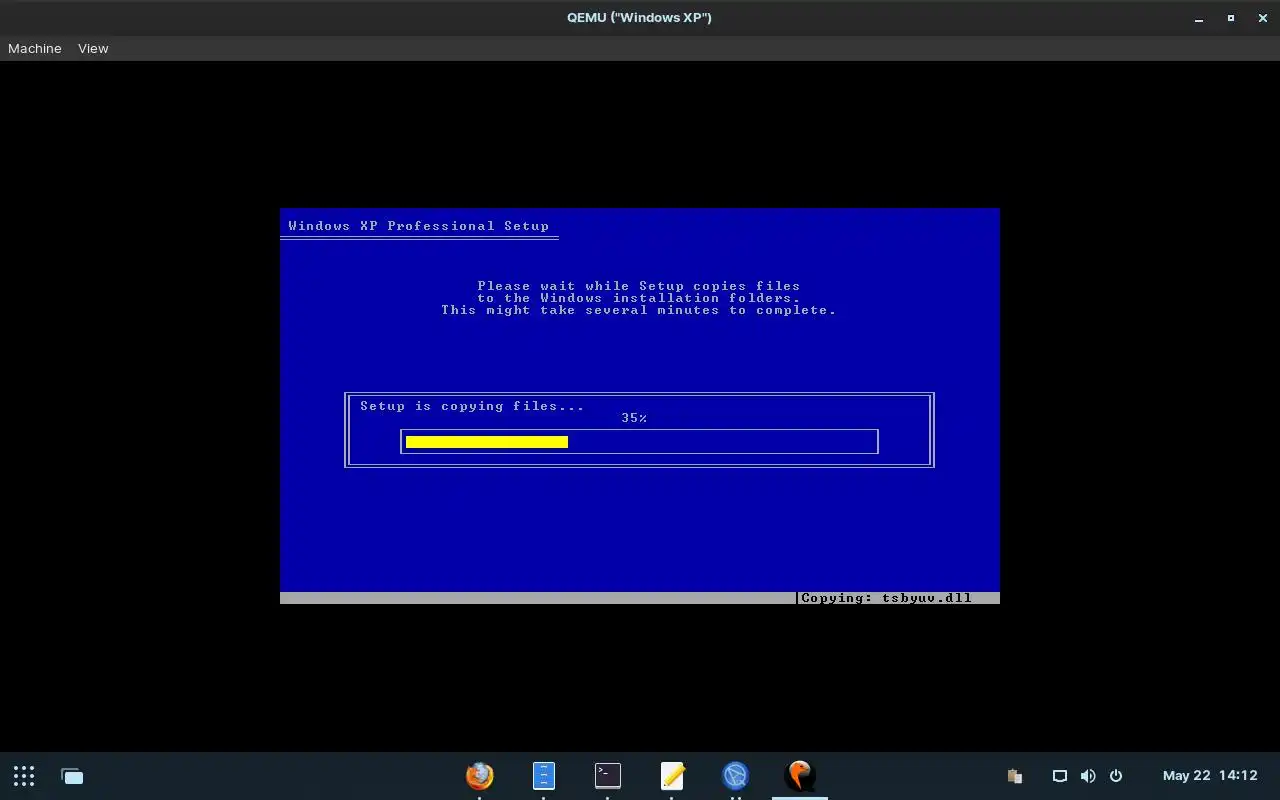
Task: Minimize the QEMU window
Action: click(1199, 18)
